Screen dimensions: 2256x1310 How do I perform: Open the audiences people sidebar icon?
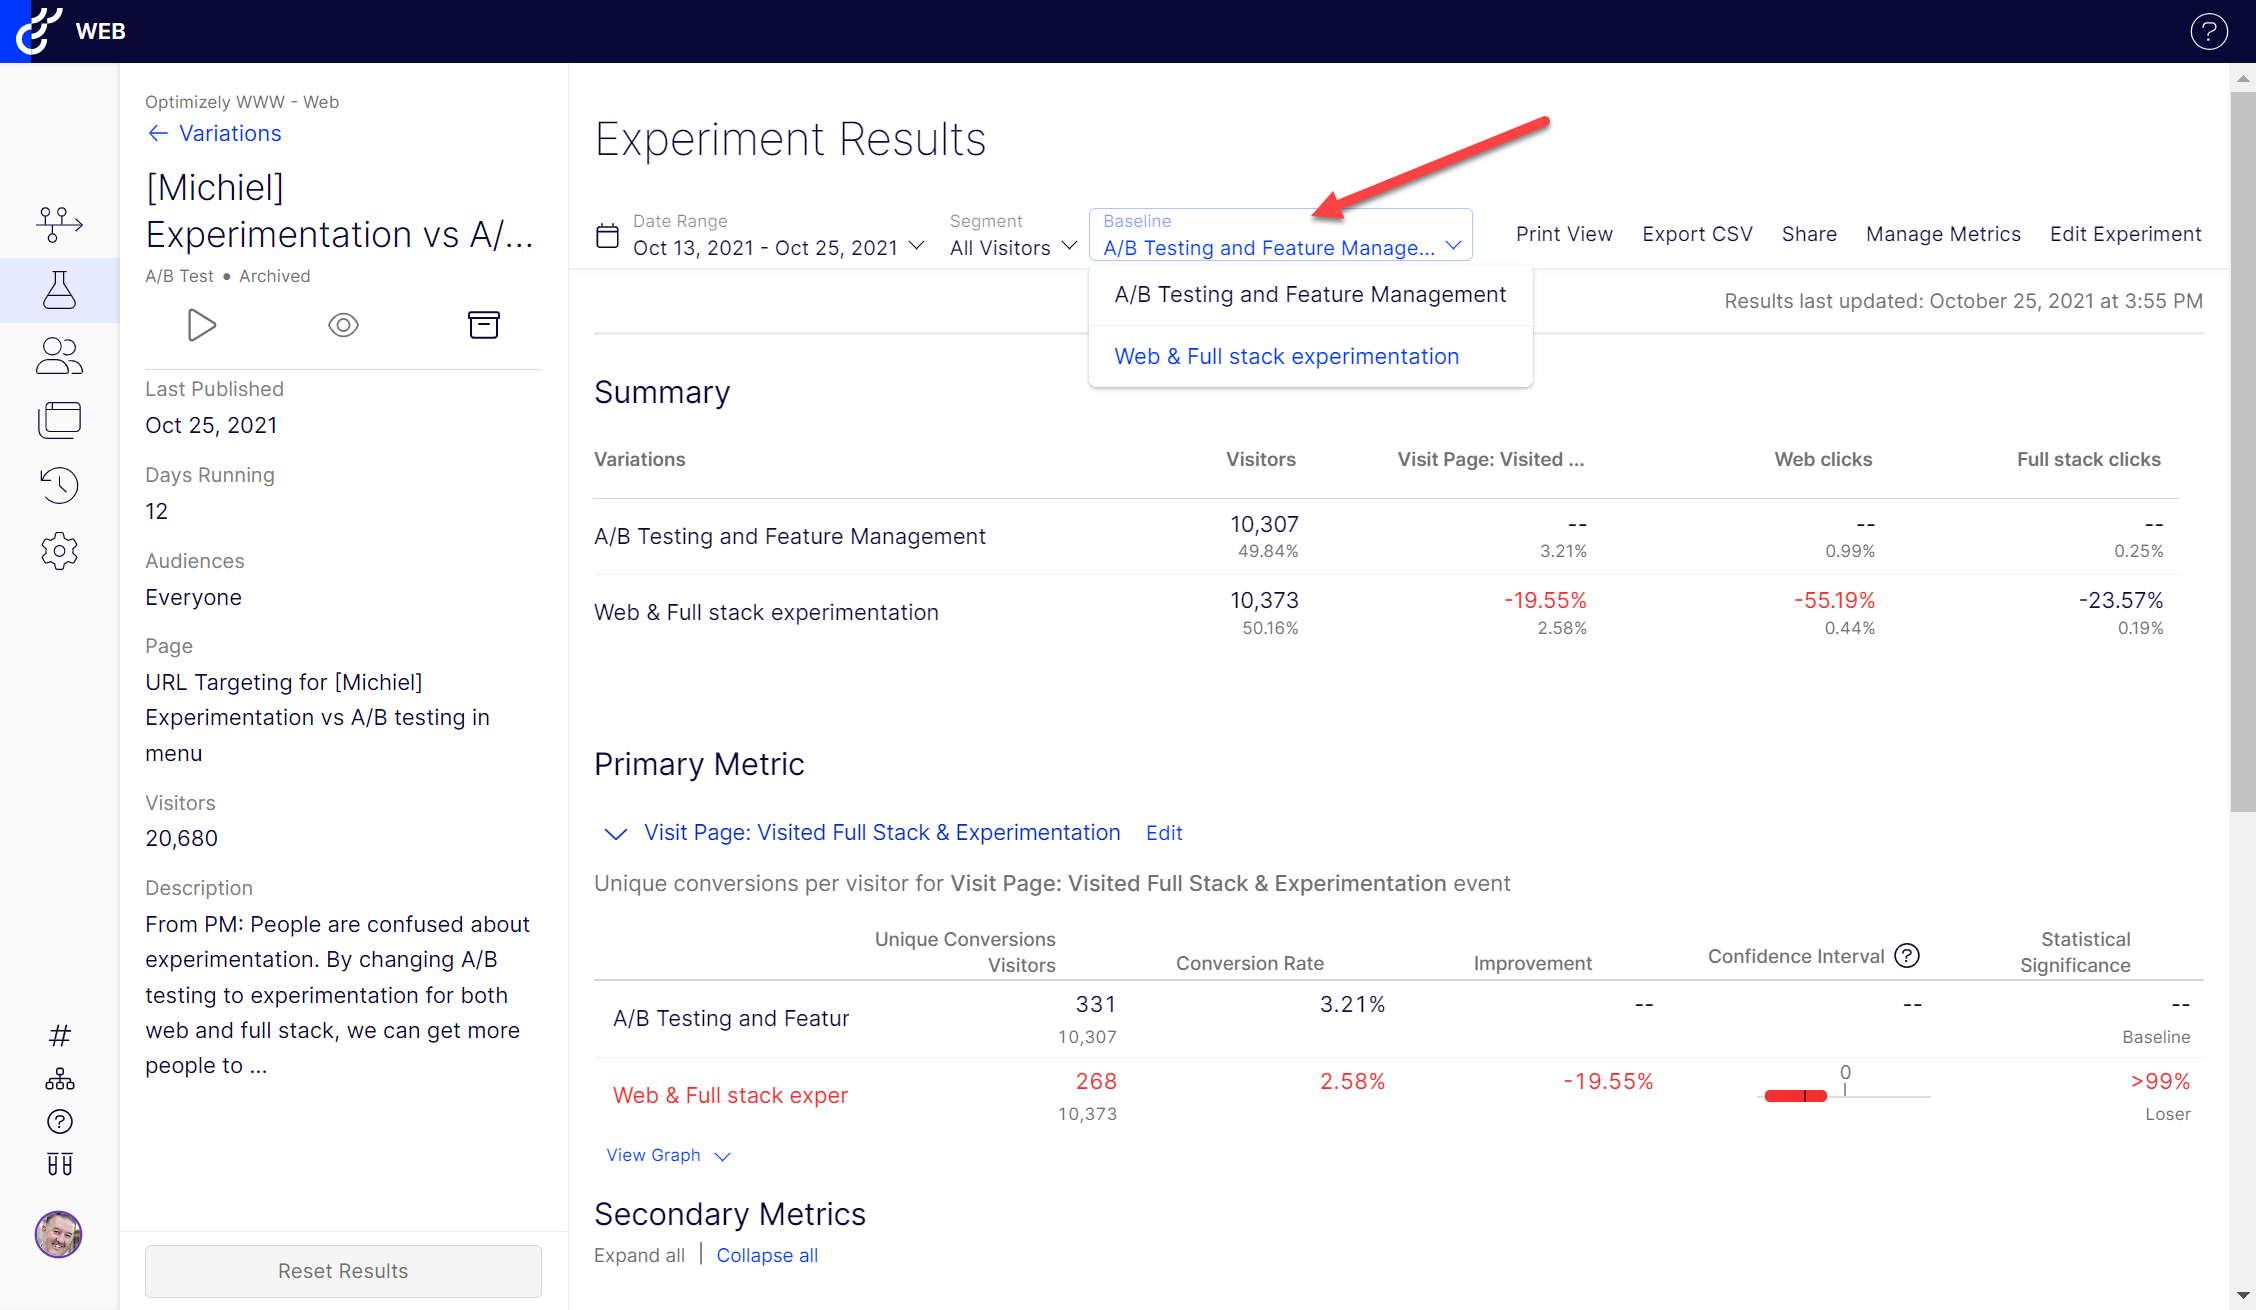pos(59,356)
